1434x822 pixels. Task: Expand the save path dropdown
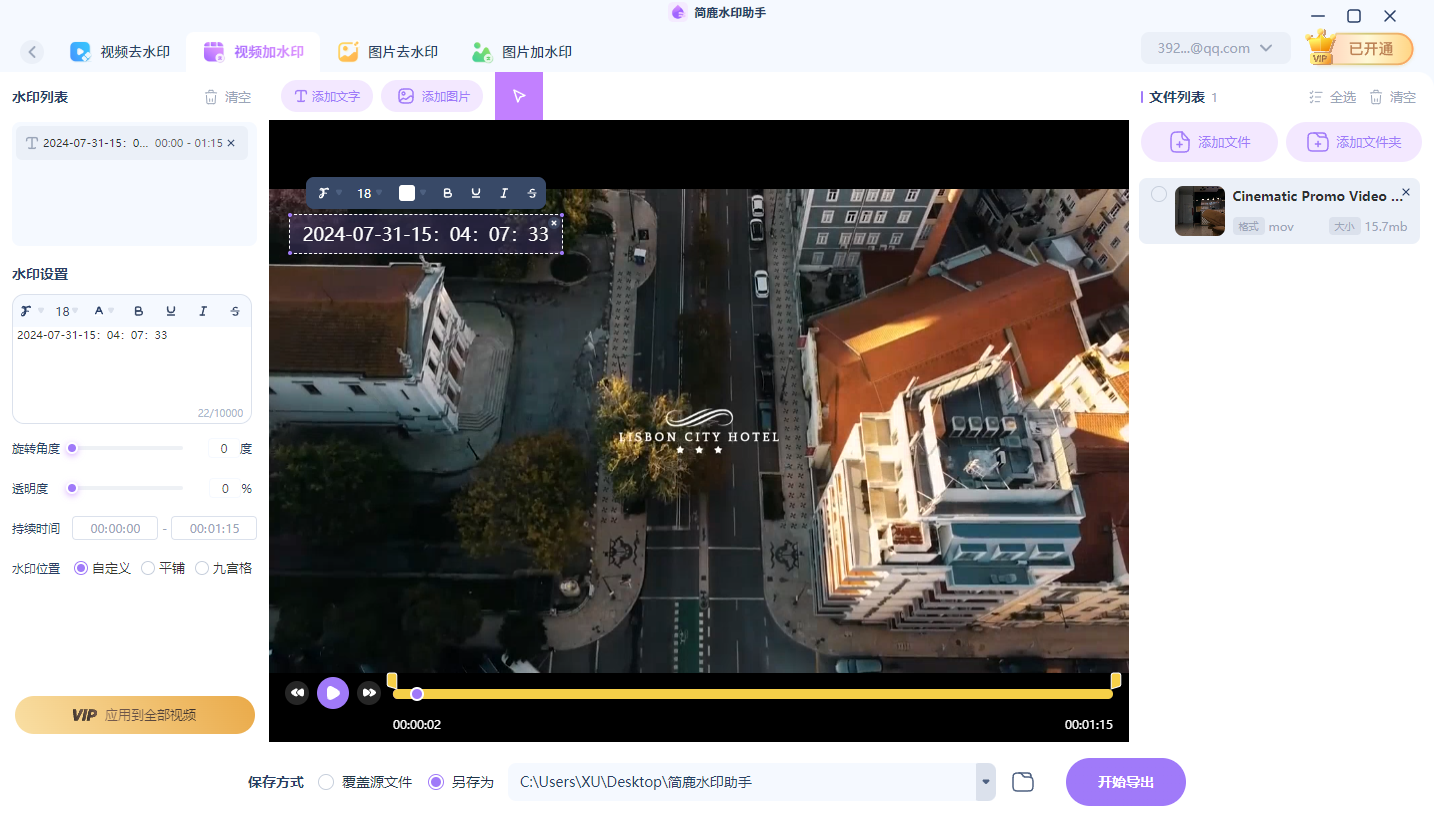[986, 782]
